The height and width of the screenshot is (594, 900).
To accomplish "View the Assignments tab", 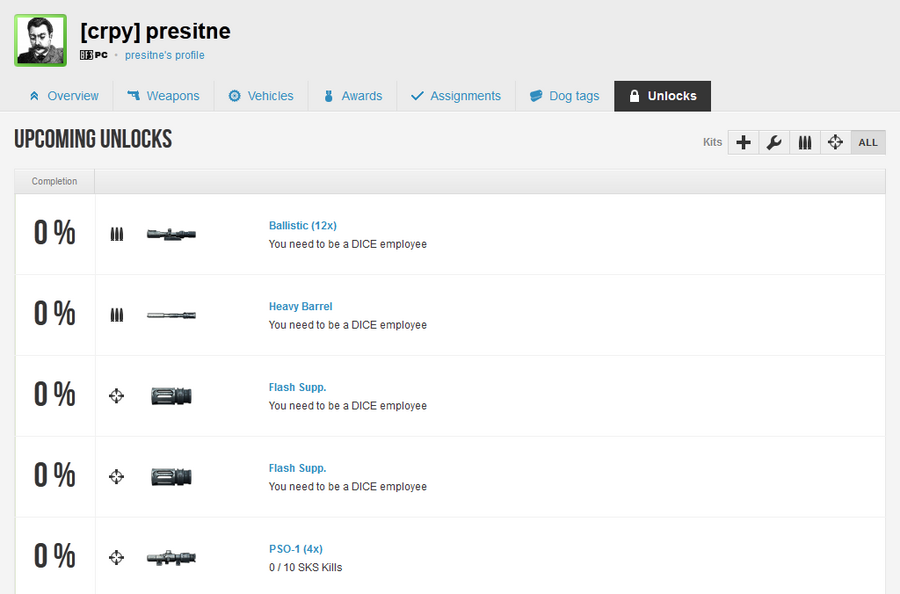I will (x=456, y=96).
